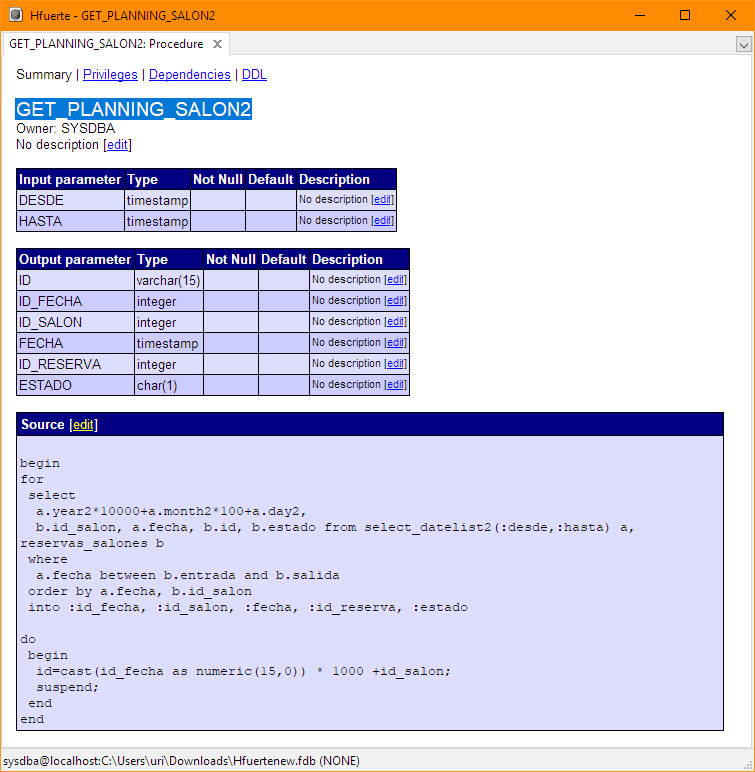This screenshot has height=772, width=755.
Task: Click the varchar(15) type cell
Action: 168,281
